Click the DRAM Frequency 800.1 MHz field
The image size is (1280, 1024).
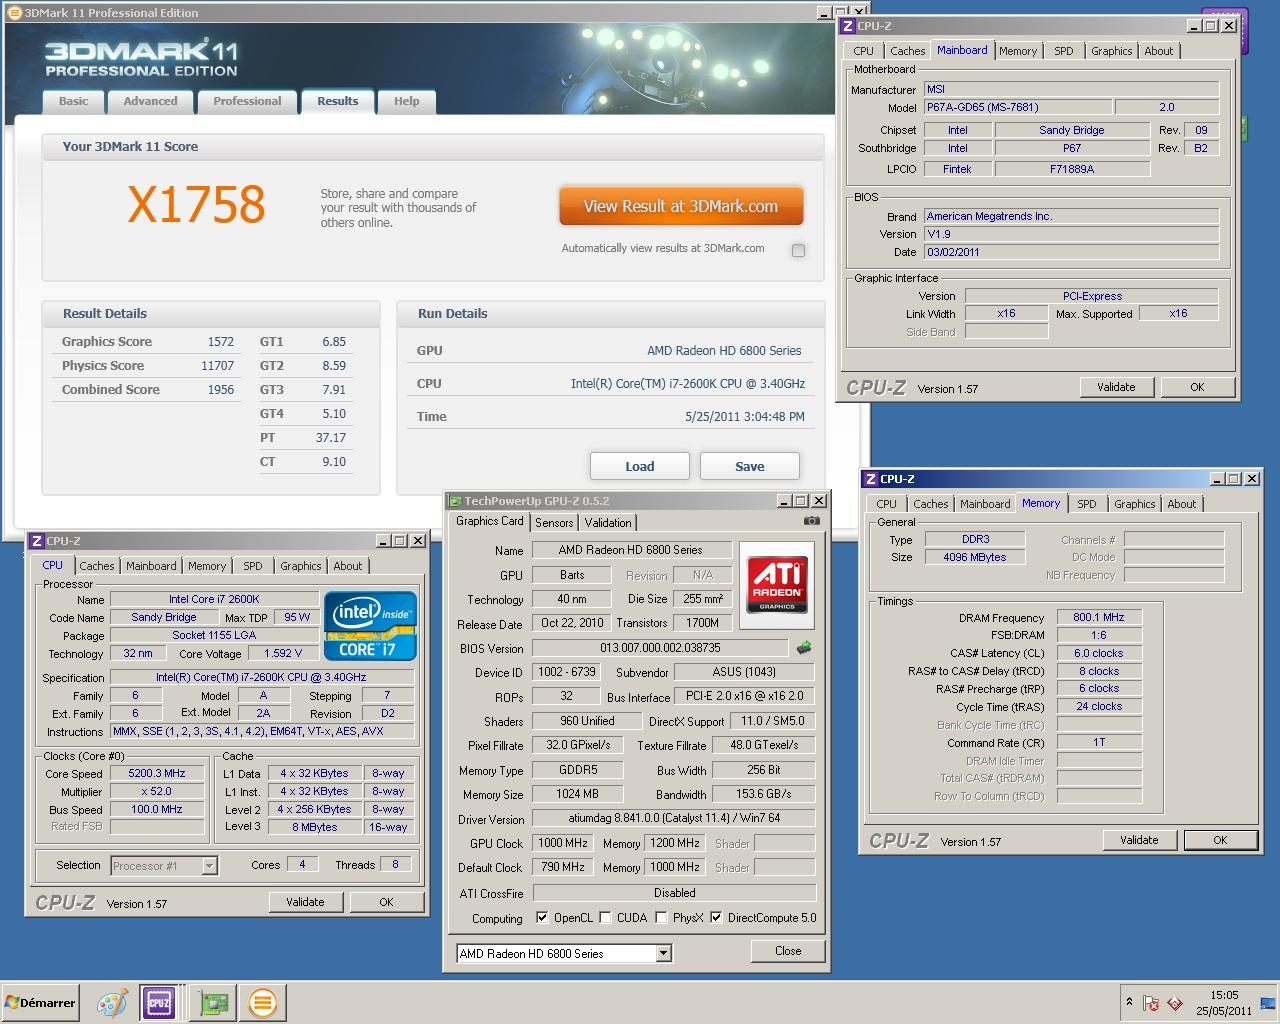coord(1099,617)
